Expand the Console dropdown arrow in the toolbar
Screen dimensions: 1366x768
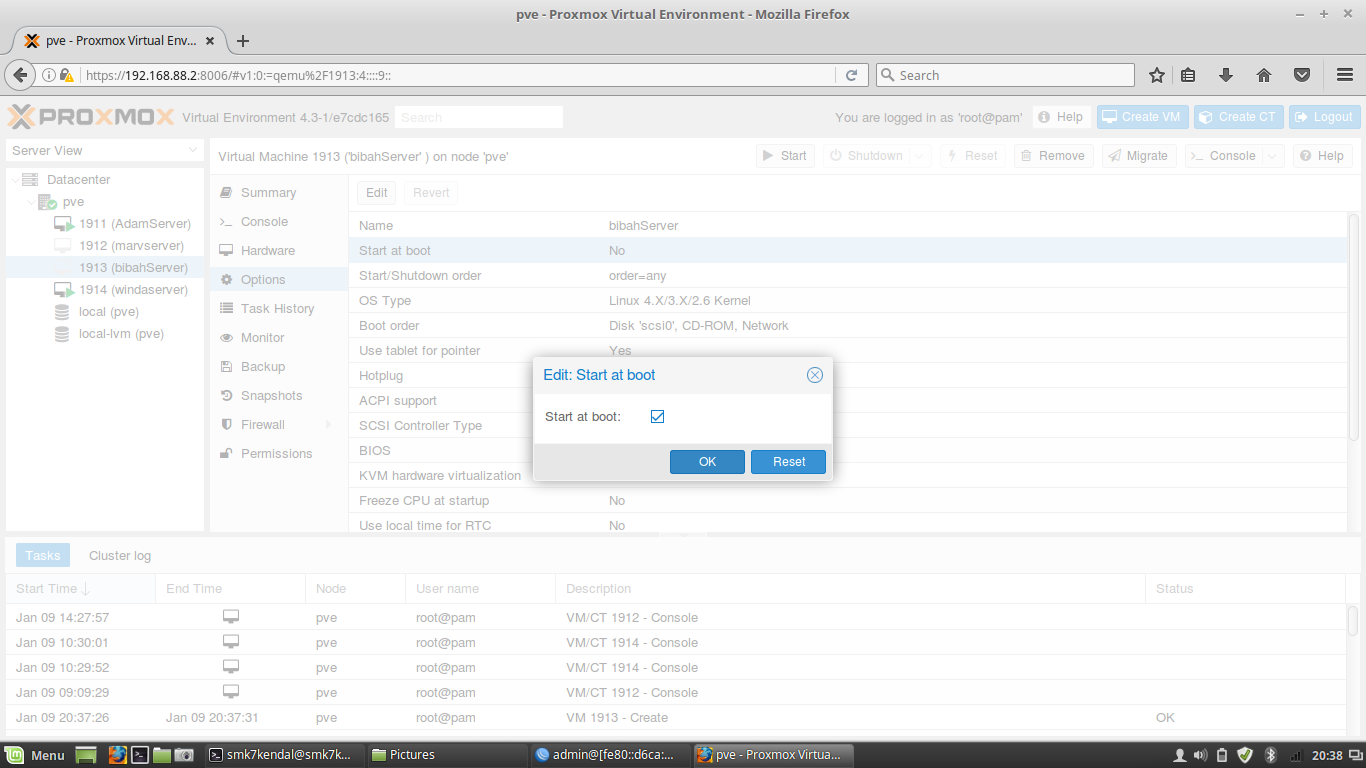point(1273,156)
